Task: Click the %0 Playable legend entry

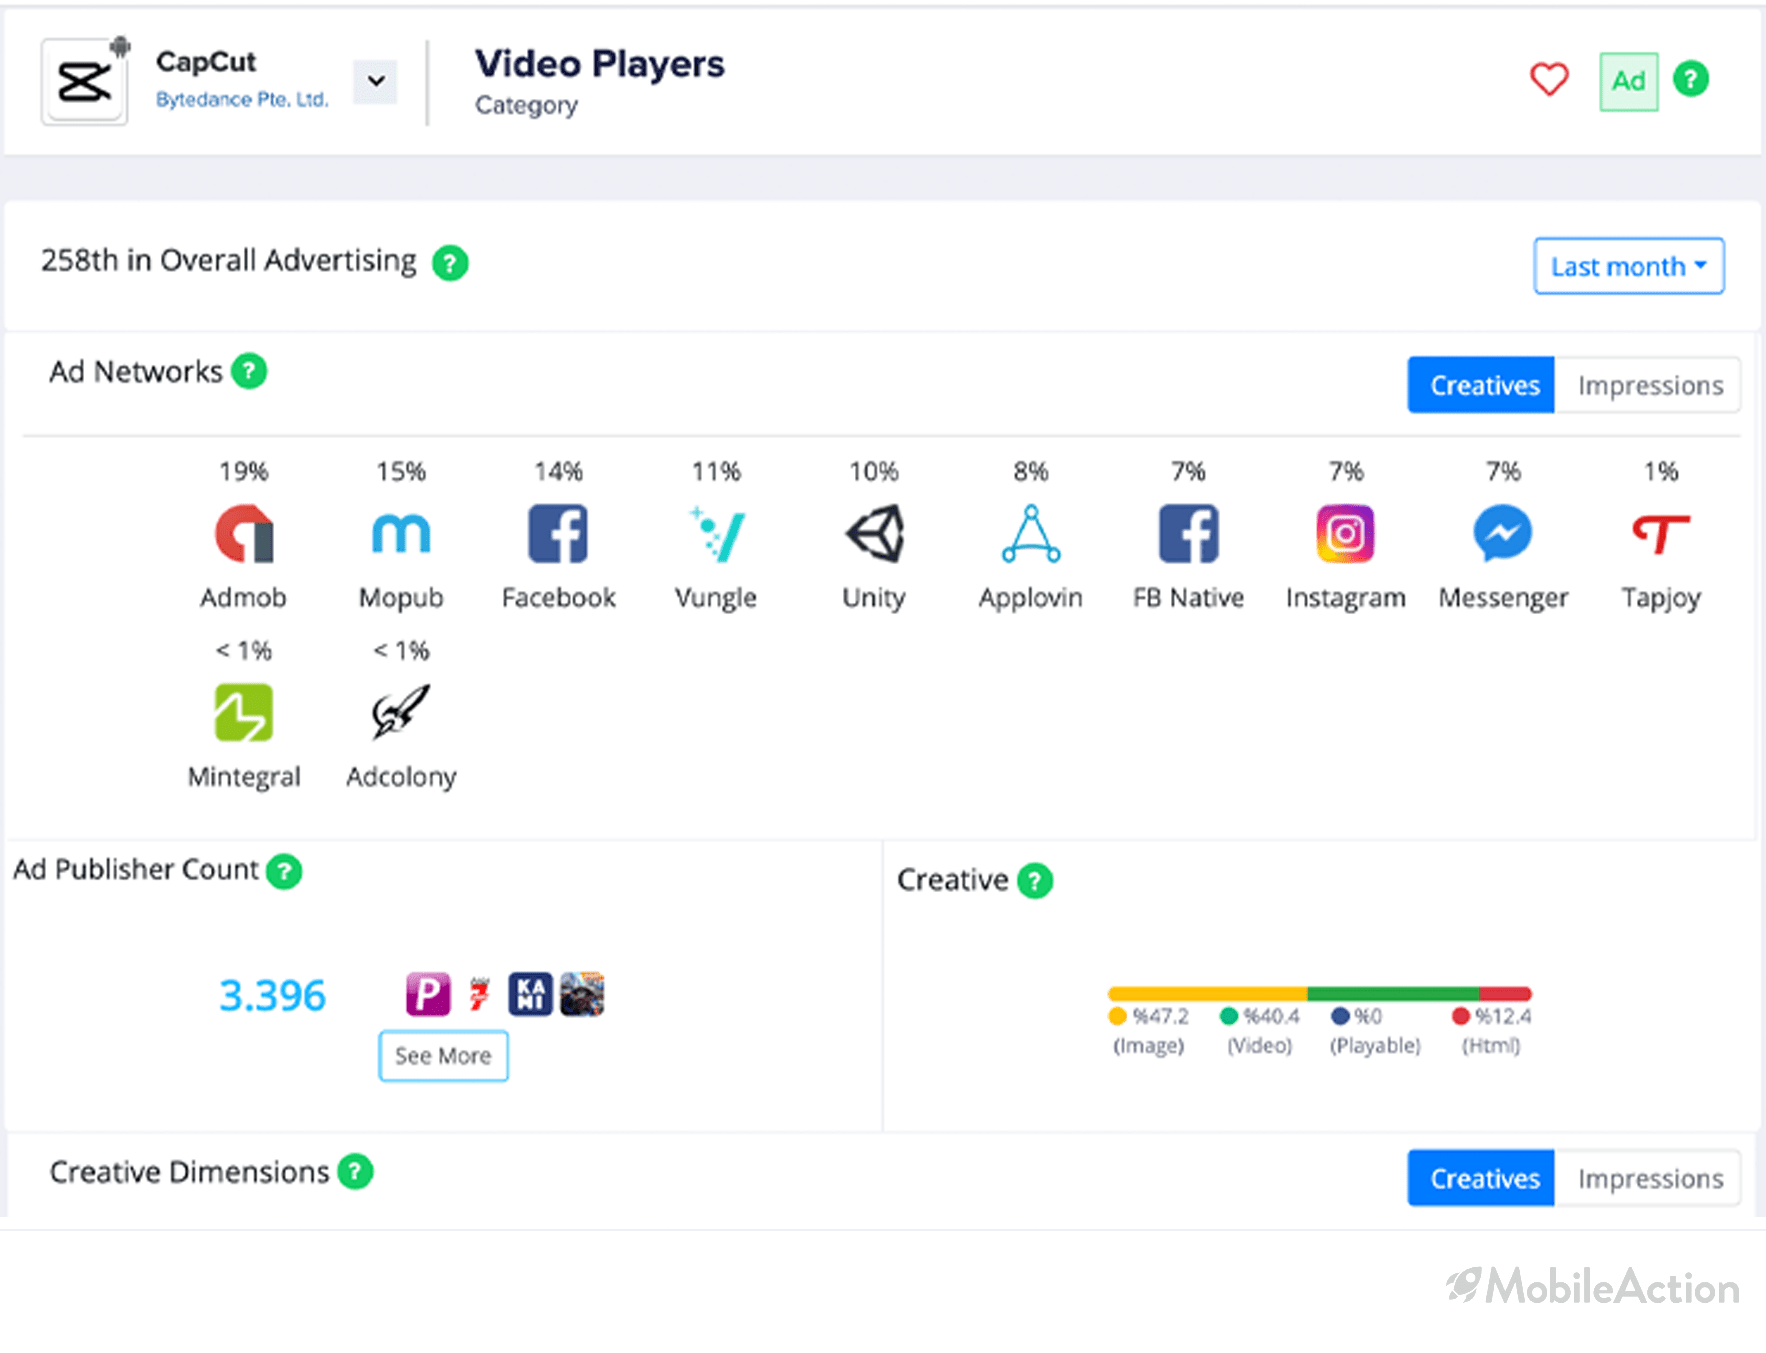Action: tap(1375, 1030)
